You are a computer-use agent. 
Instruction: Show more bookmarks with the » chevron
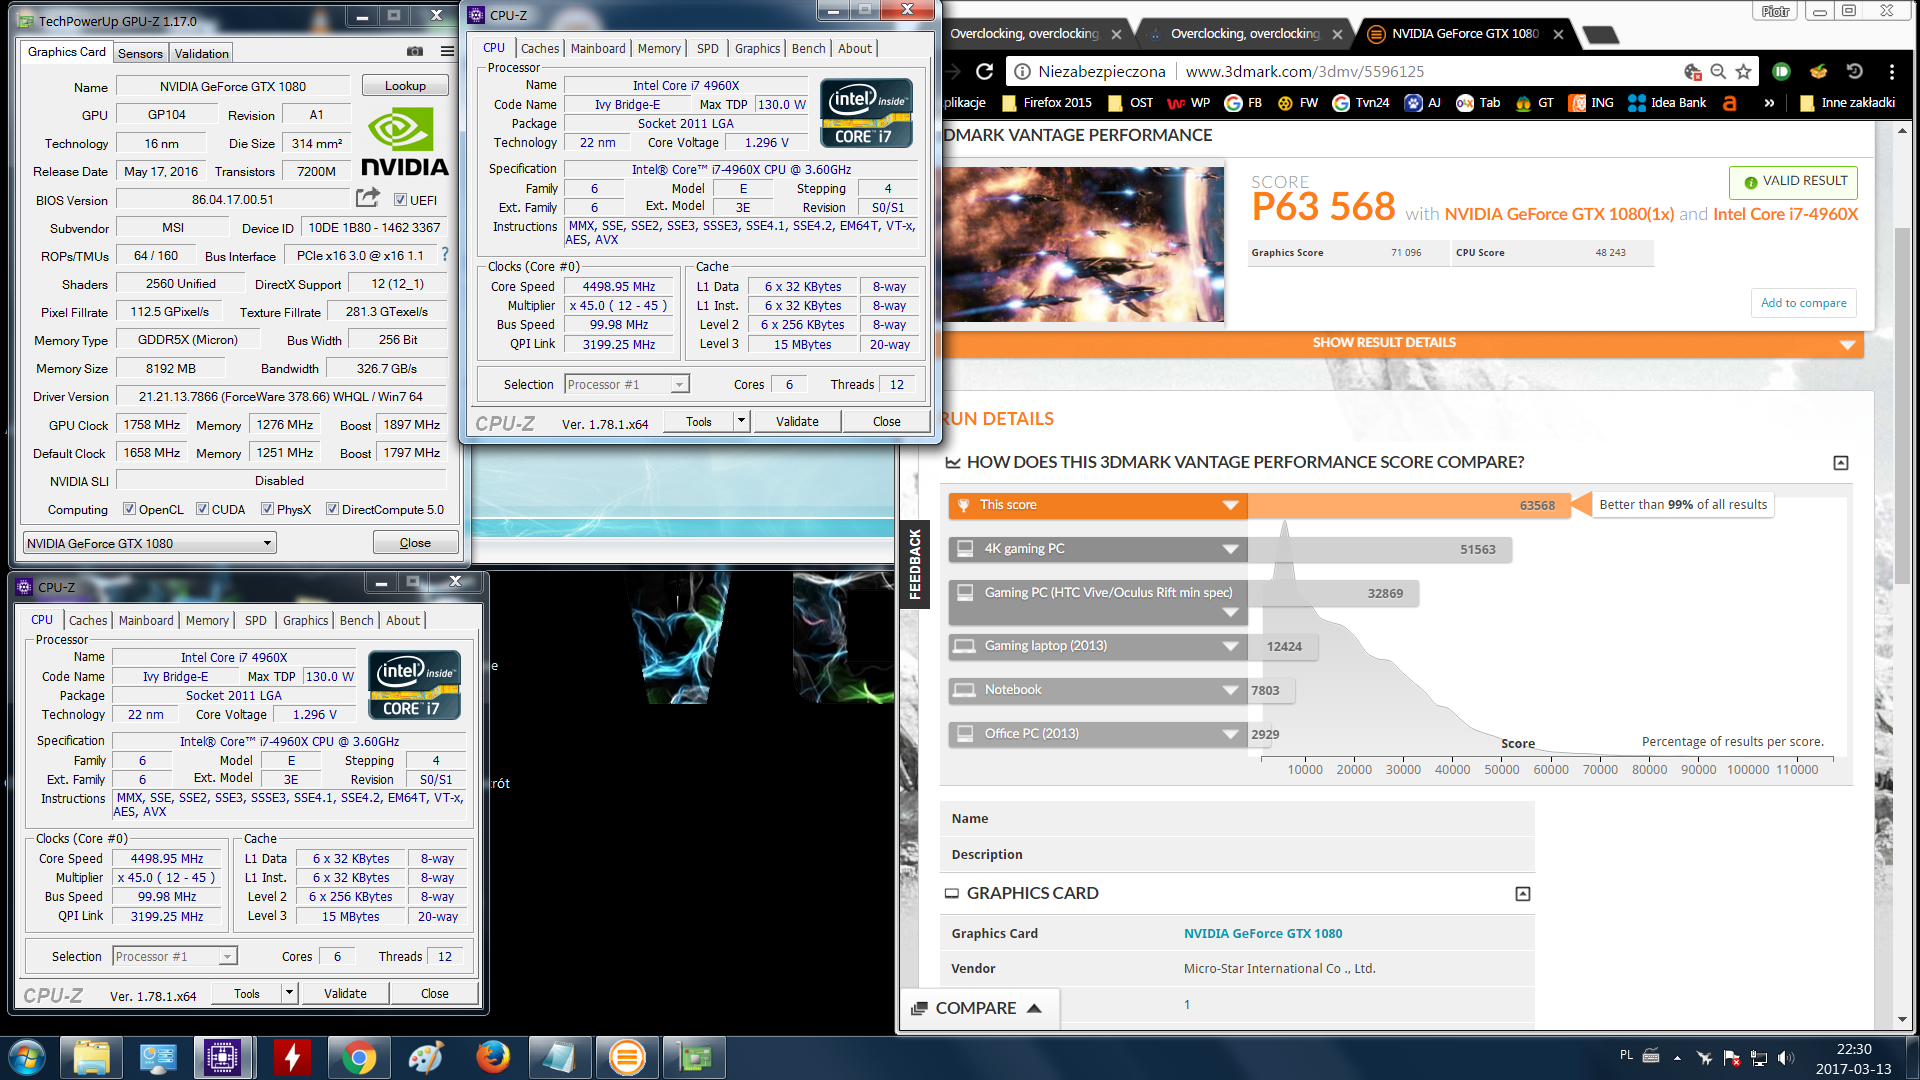click(x=1769, y=102)
